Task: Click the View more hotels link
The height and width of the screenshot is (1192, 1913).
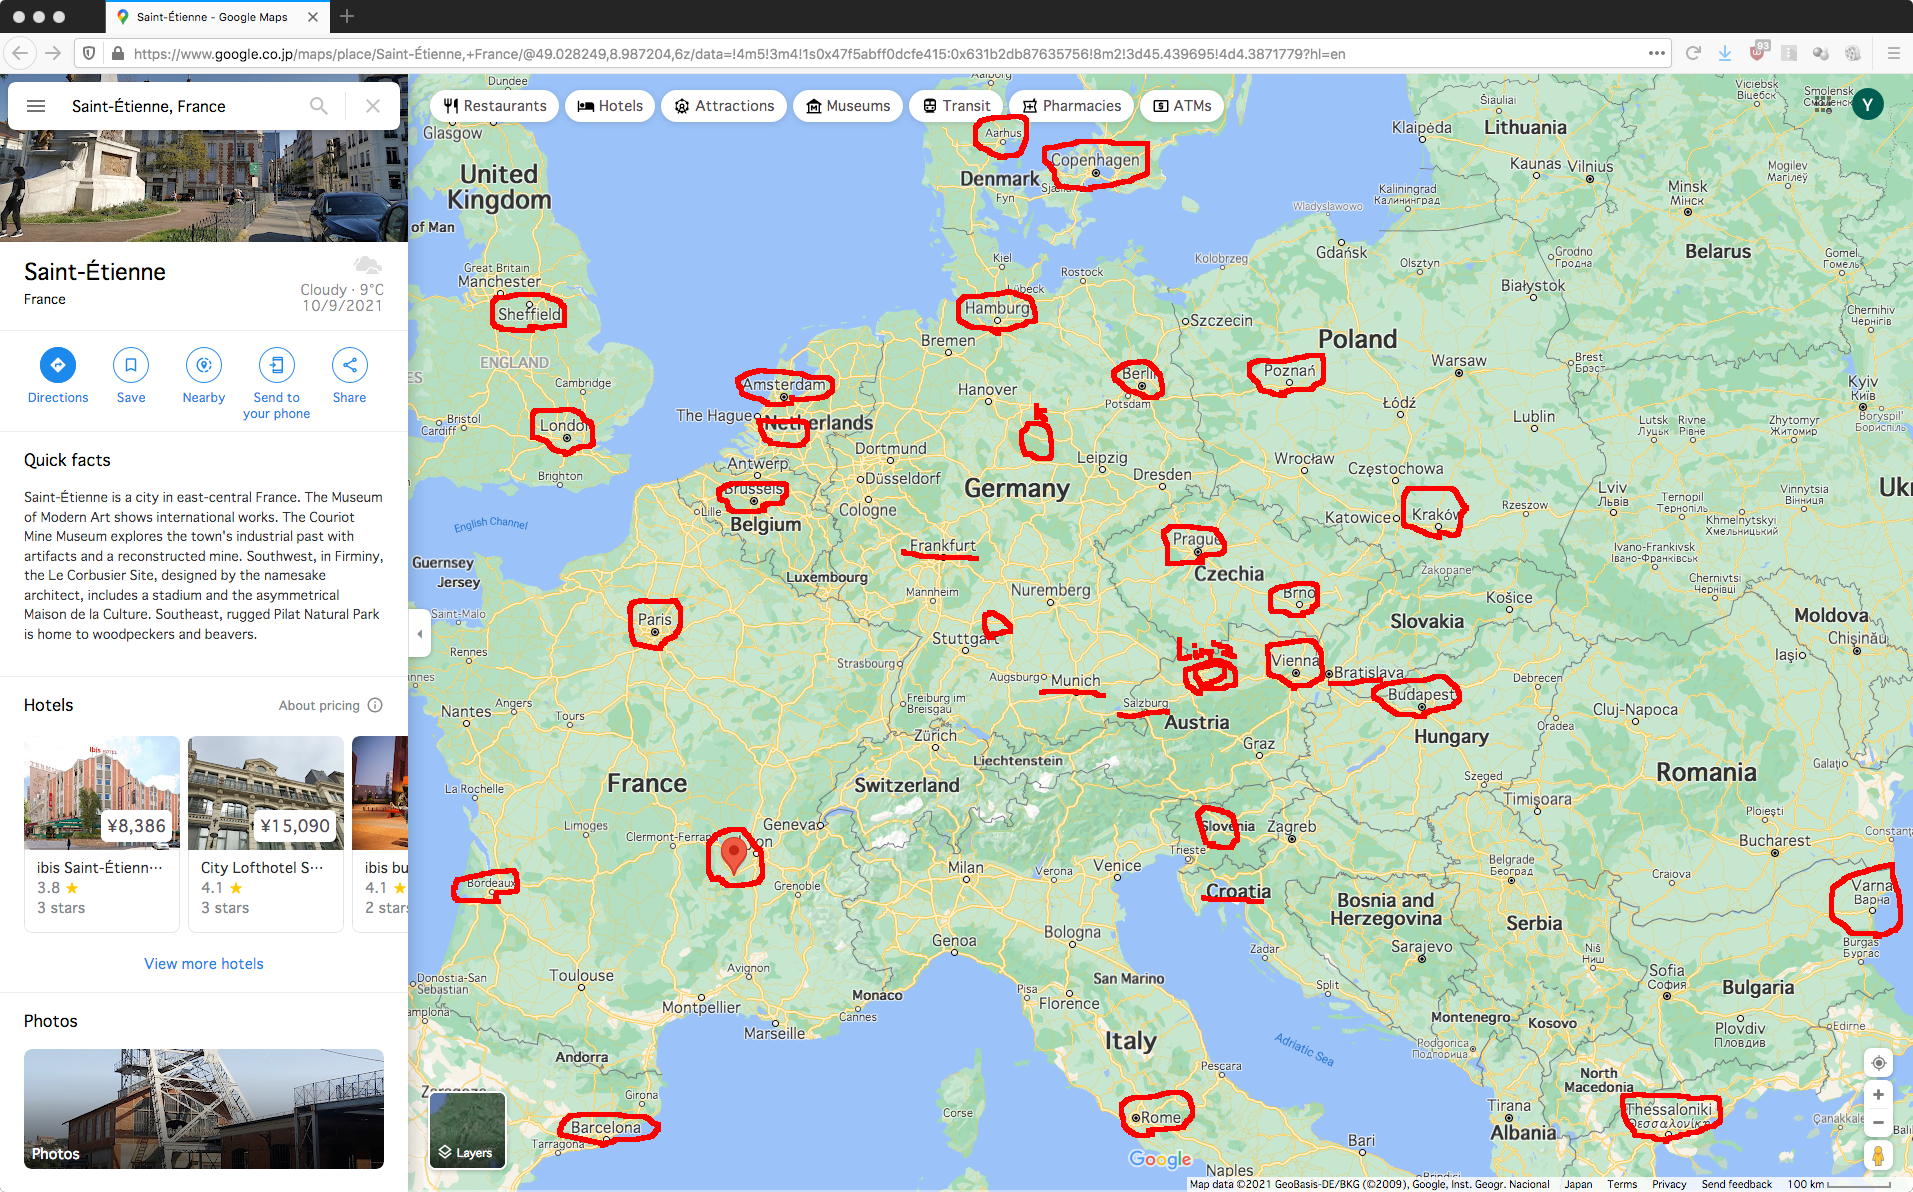Action: click(204, 964)
